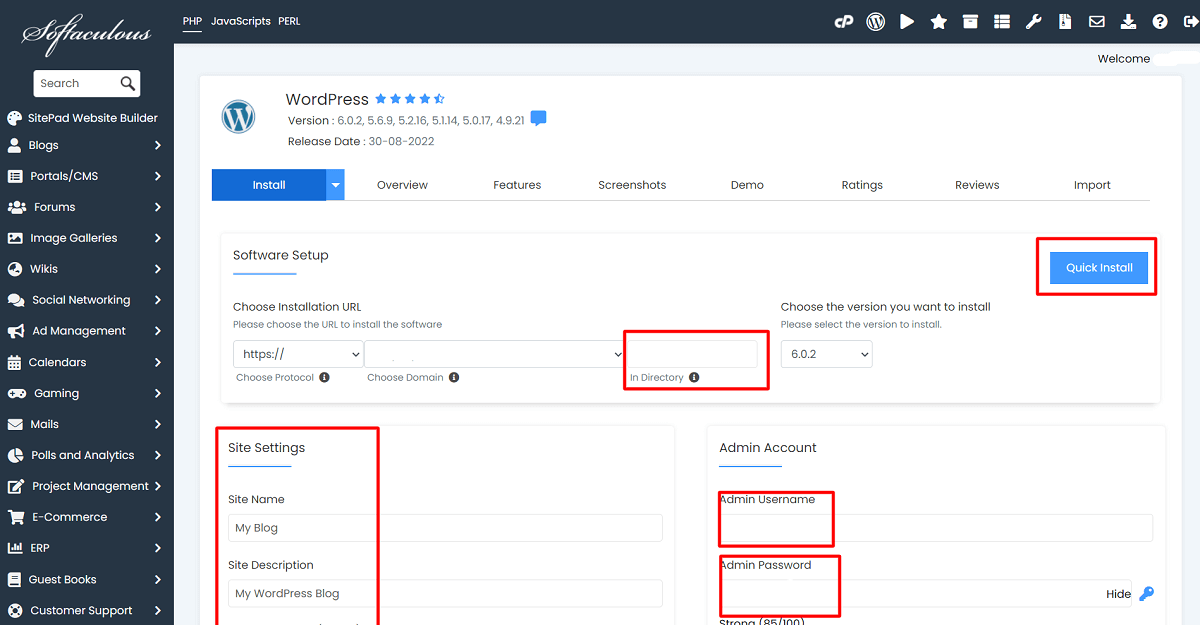Screen dimensions: 1200x625
Task: Generate a password with the blue key icon
Action: pyautogui.click(x=1145, y=593)
